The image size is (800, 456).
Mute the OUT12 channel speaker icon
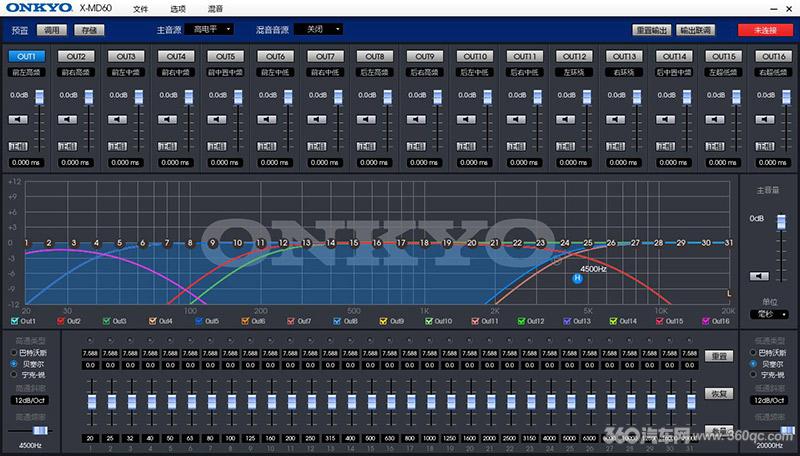coord(565,119)
